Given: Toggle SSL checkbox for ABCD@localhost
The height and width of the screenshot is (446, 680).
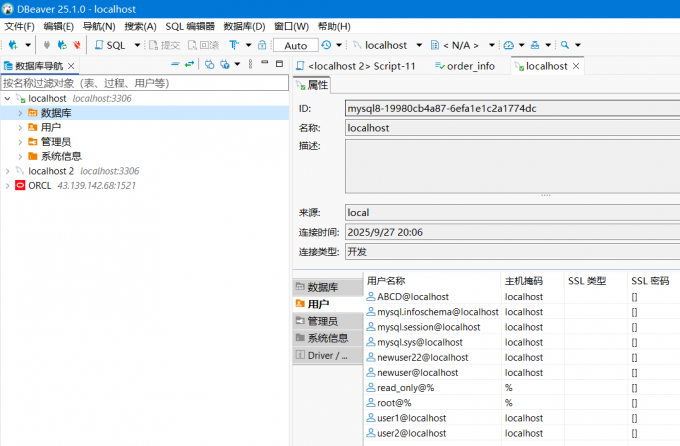Looking at the screenshot, I should click(635, 297).
